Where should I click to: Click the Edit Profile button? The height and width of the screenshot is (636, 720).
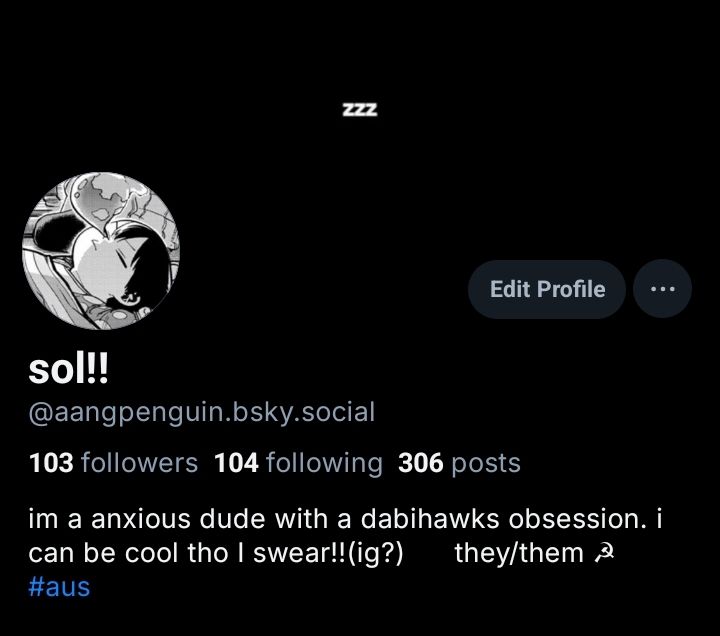(x=547, y=289)
